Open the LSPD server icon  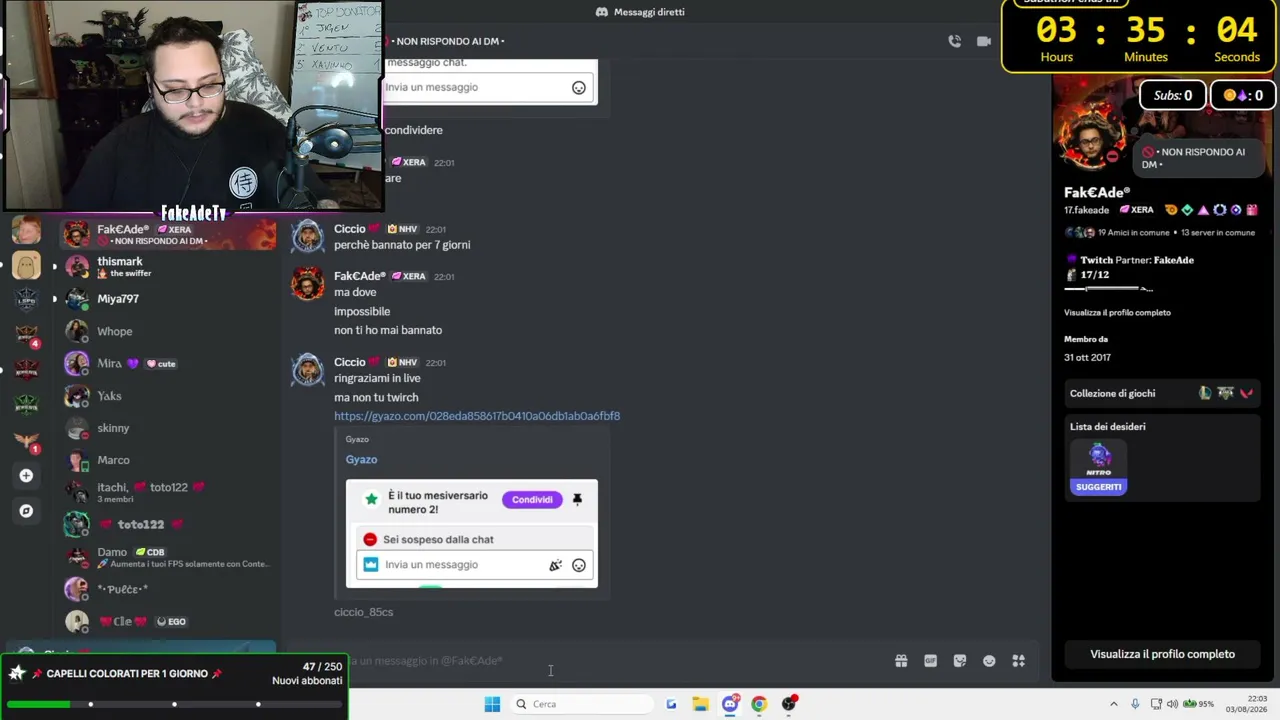coord(27,300)
